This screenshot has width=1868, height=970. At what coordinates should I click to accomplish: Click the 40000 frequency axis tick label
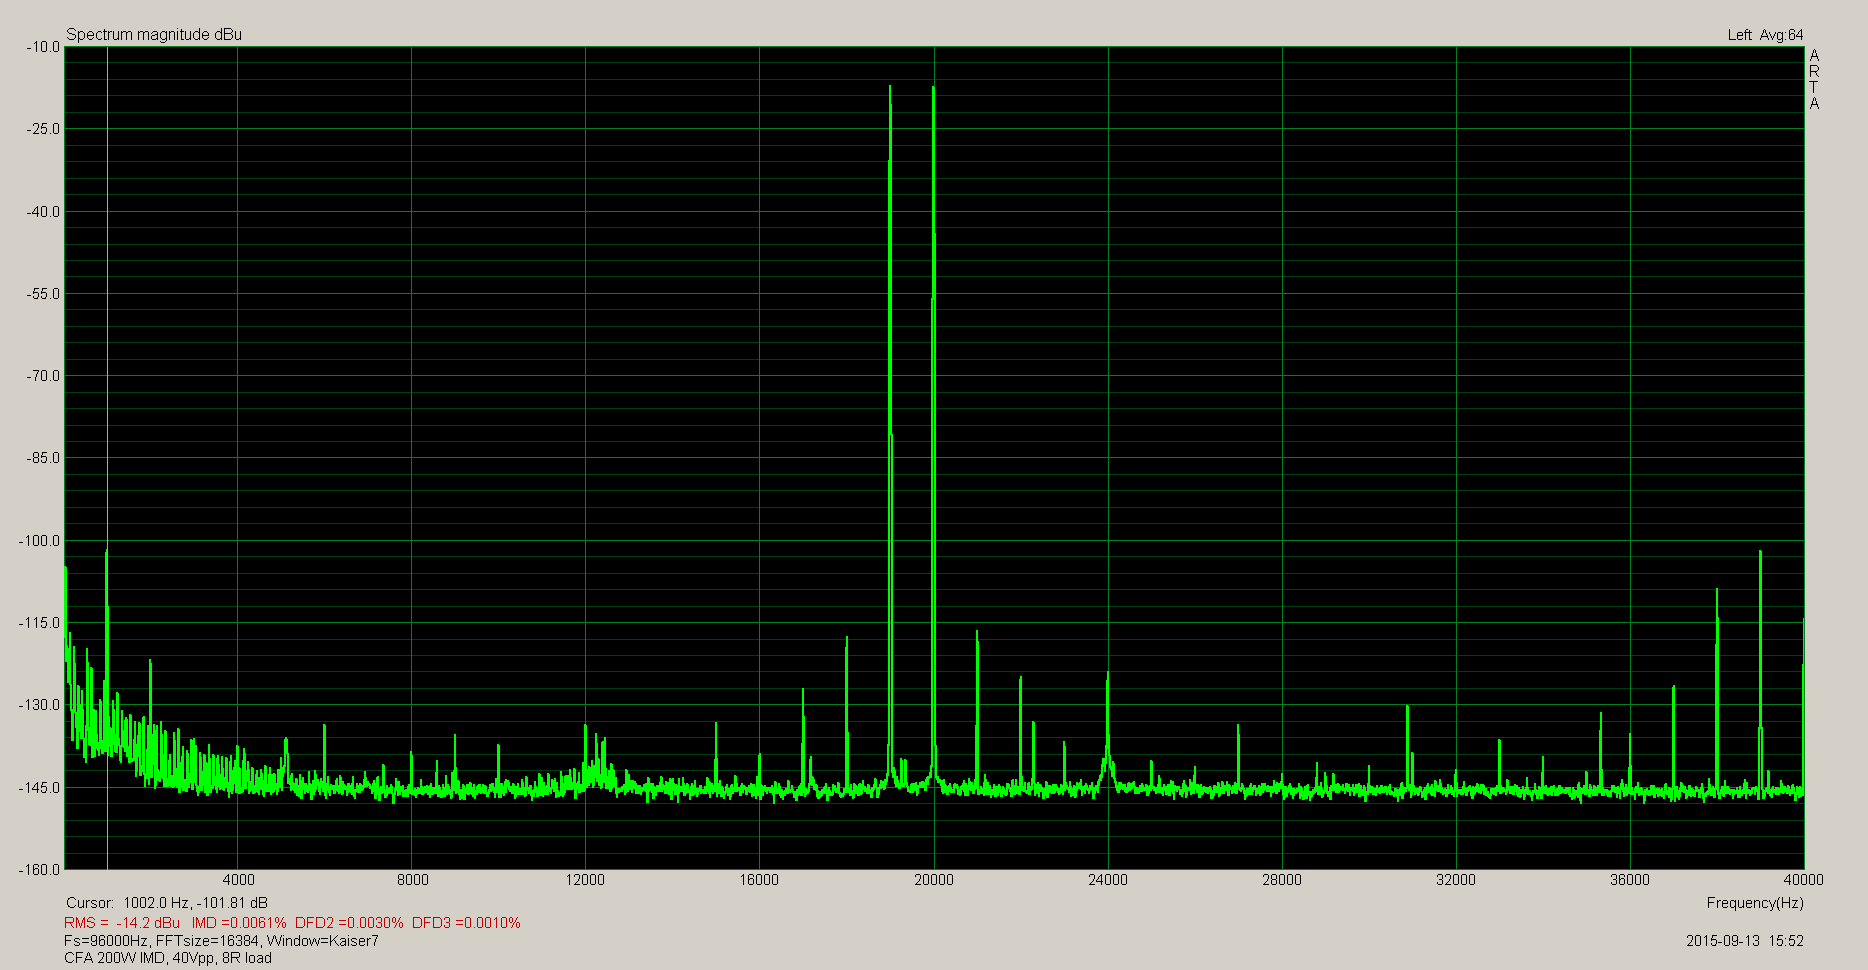(x=1803, y=880)
